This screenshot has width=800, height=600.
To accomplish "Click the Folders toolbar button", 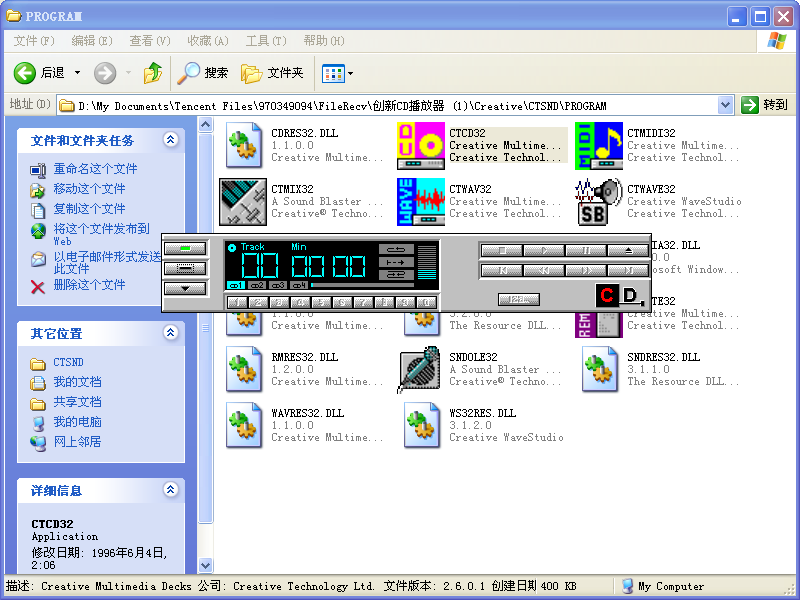I will (272, 73).
